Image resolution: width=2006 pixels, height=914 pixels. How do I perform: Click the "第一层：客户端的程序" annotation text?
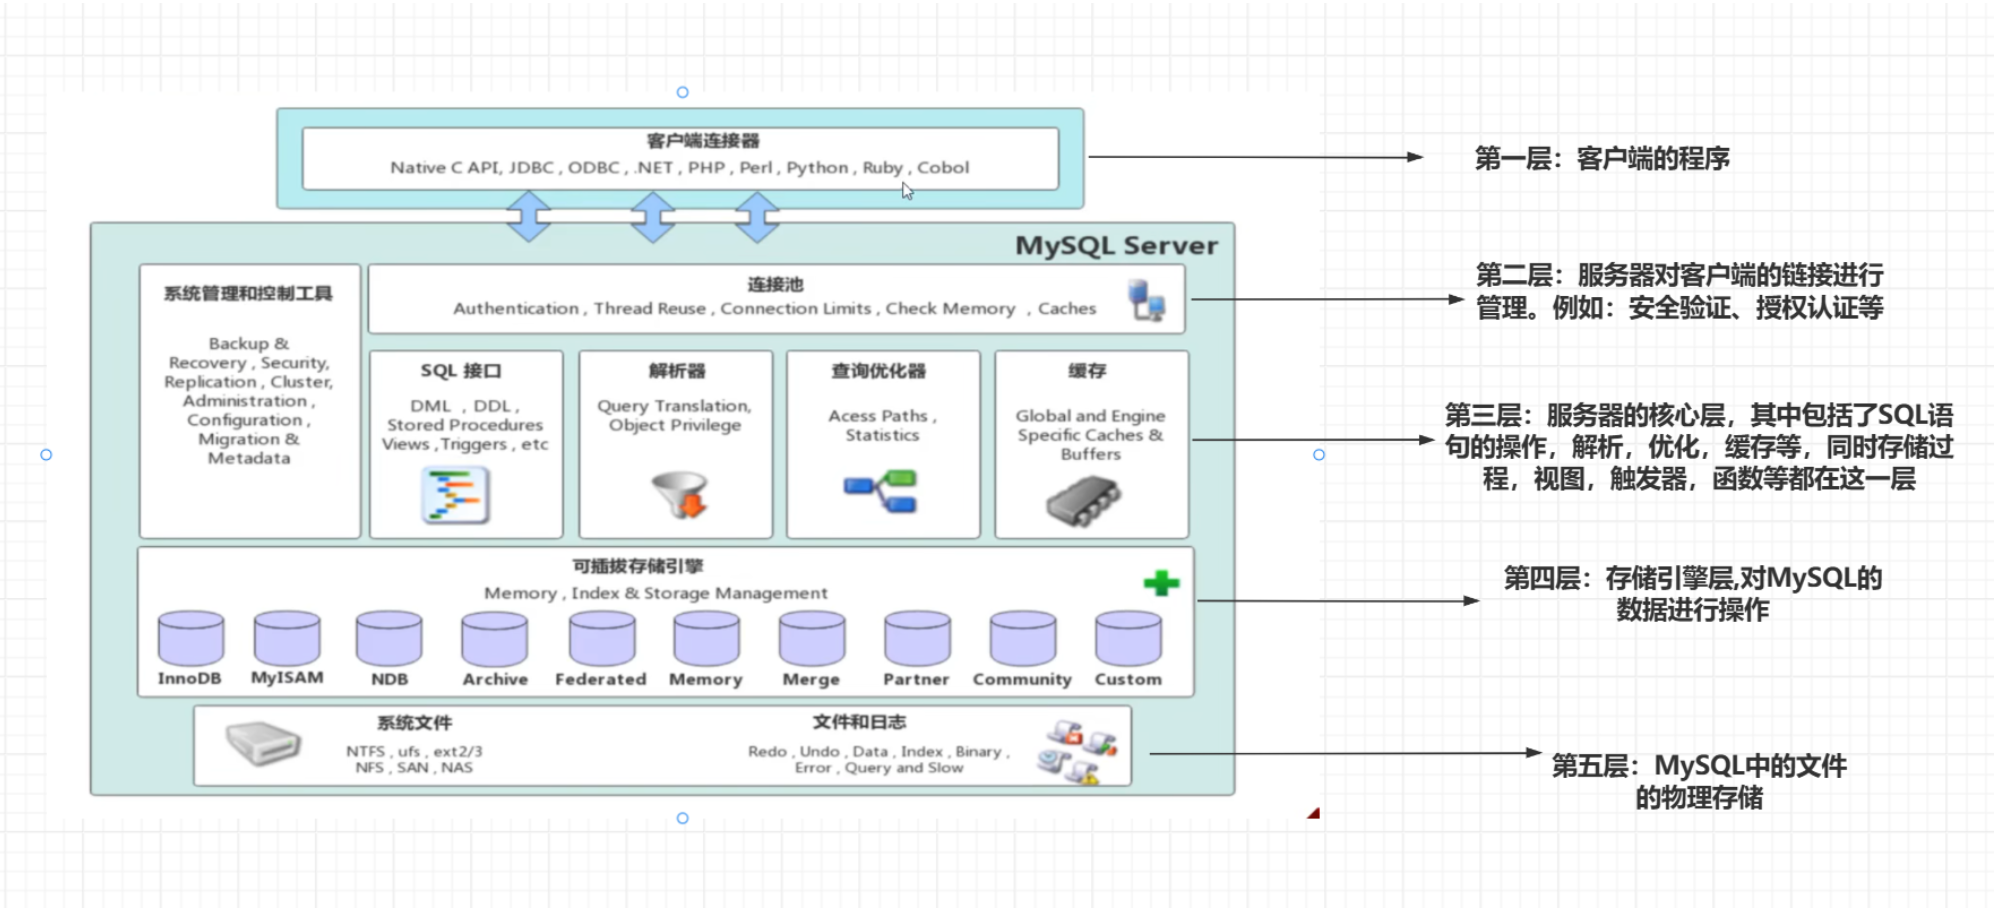coord(1601,158)
